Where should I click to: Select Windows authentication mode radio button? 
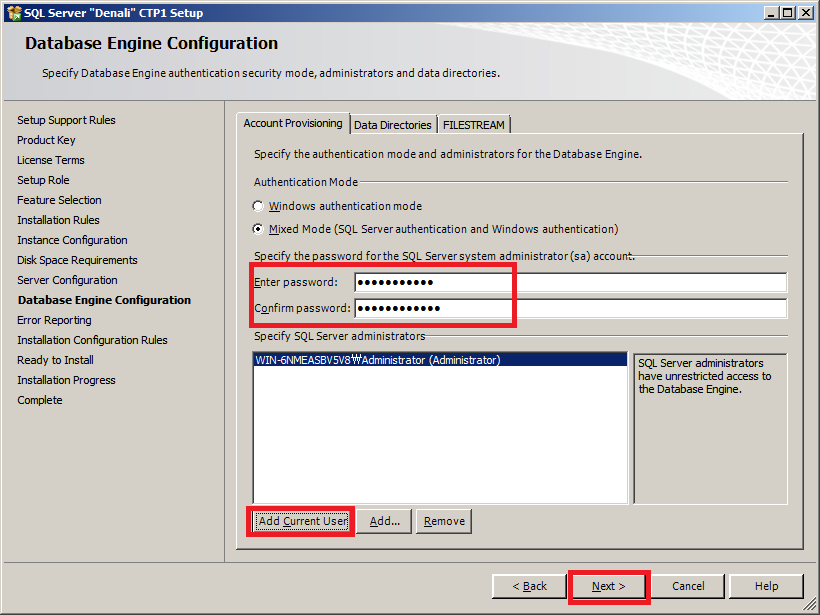258,206
